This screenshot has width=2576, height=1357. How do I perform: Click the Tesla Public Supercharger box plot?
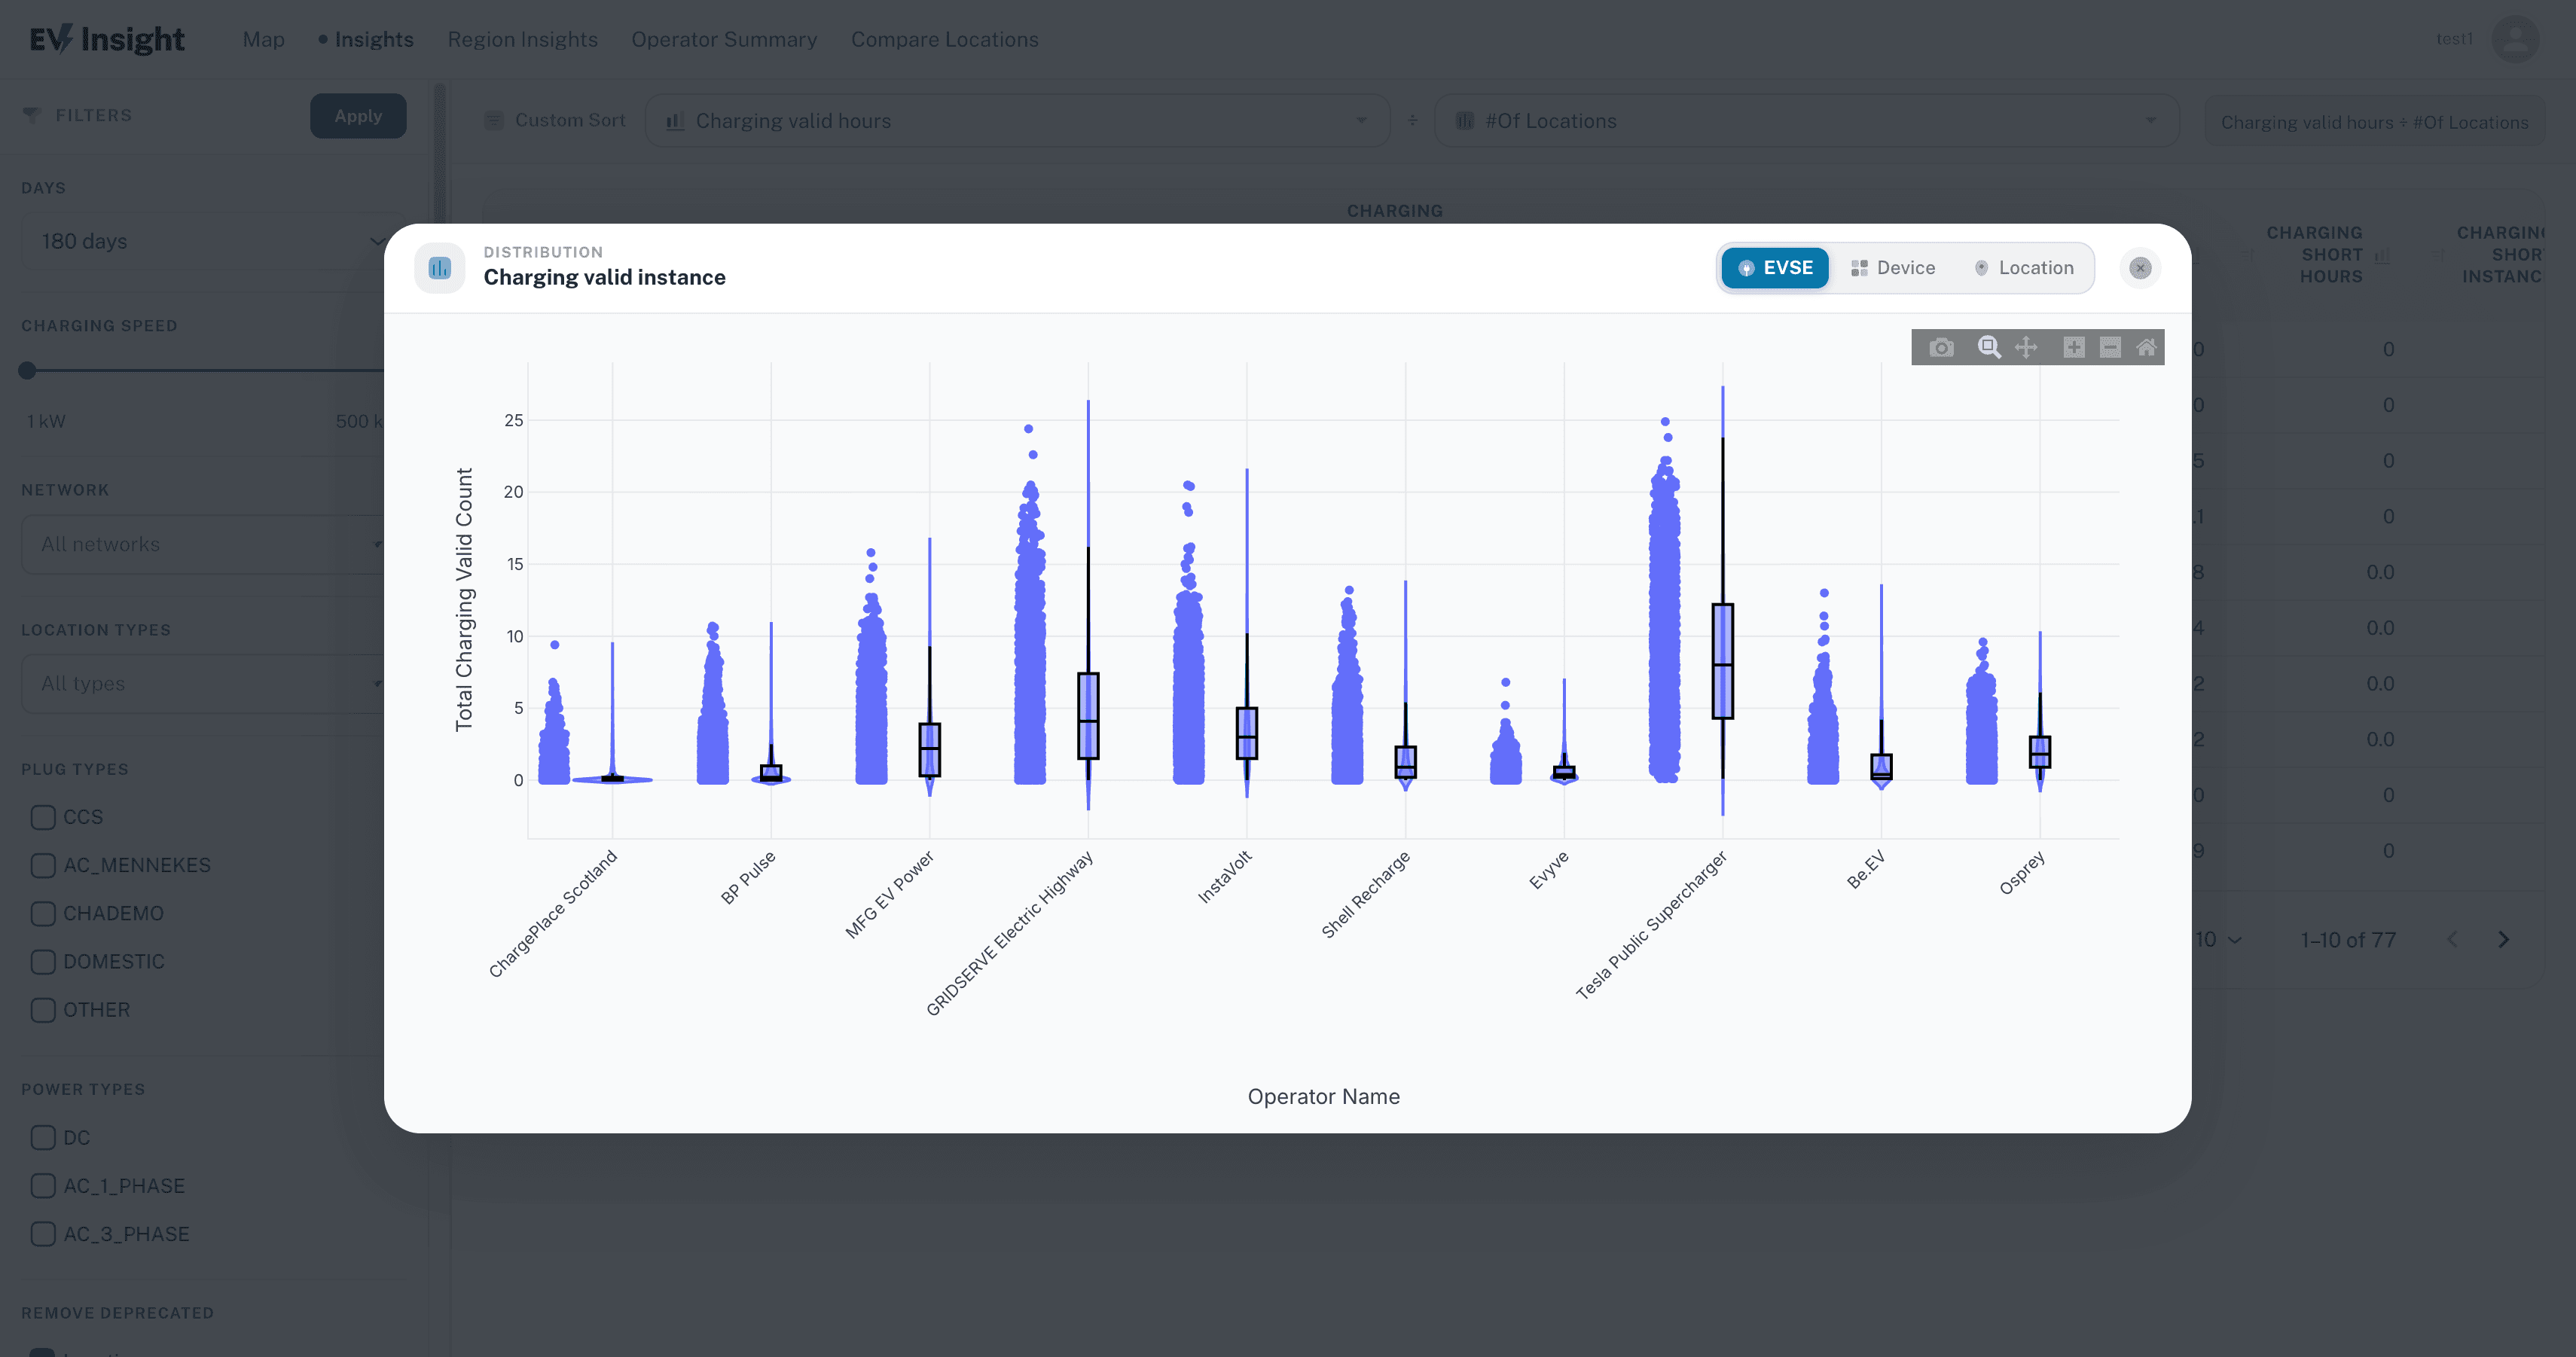pyautogui.click(x=1722, y=661)
